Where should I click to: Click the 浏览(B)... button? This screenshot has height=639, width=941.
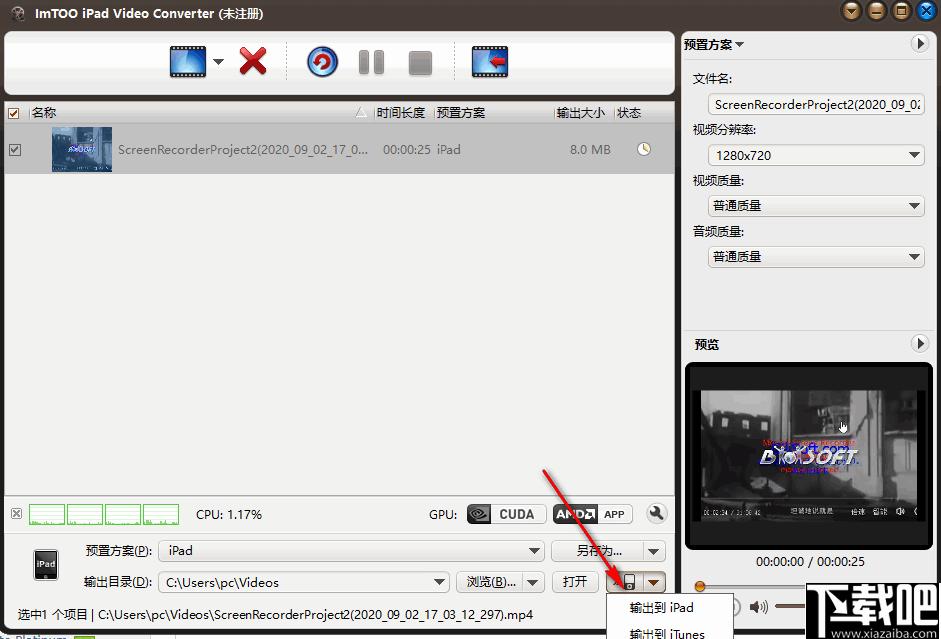coord(490,582)
